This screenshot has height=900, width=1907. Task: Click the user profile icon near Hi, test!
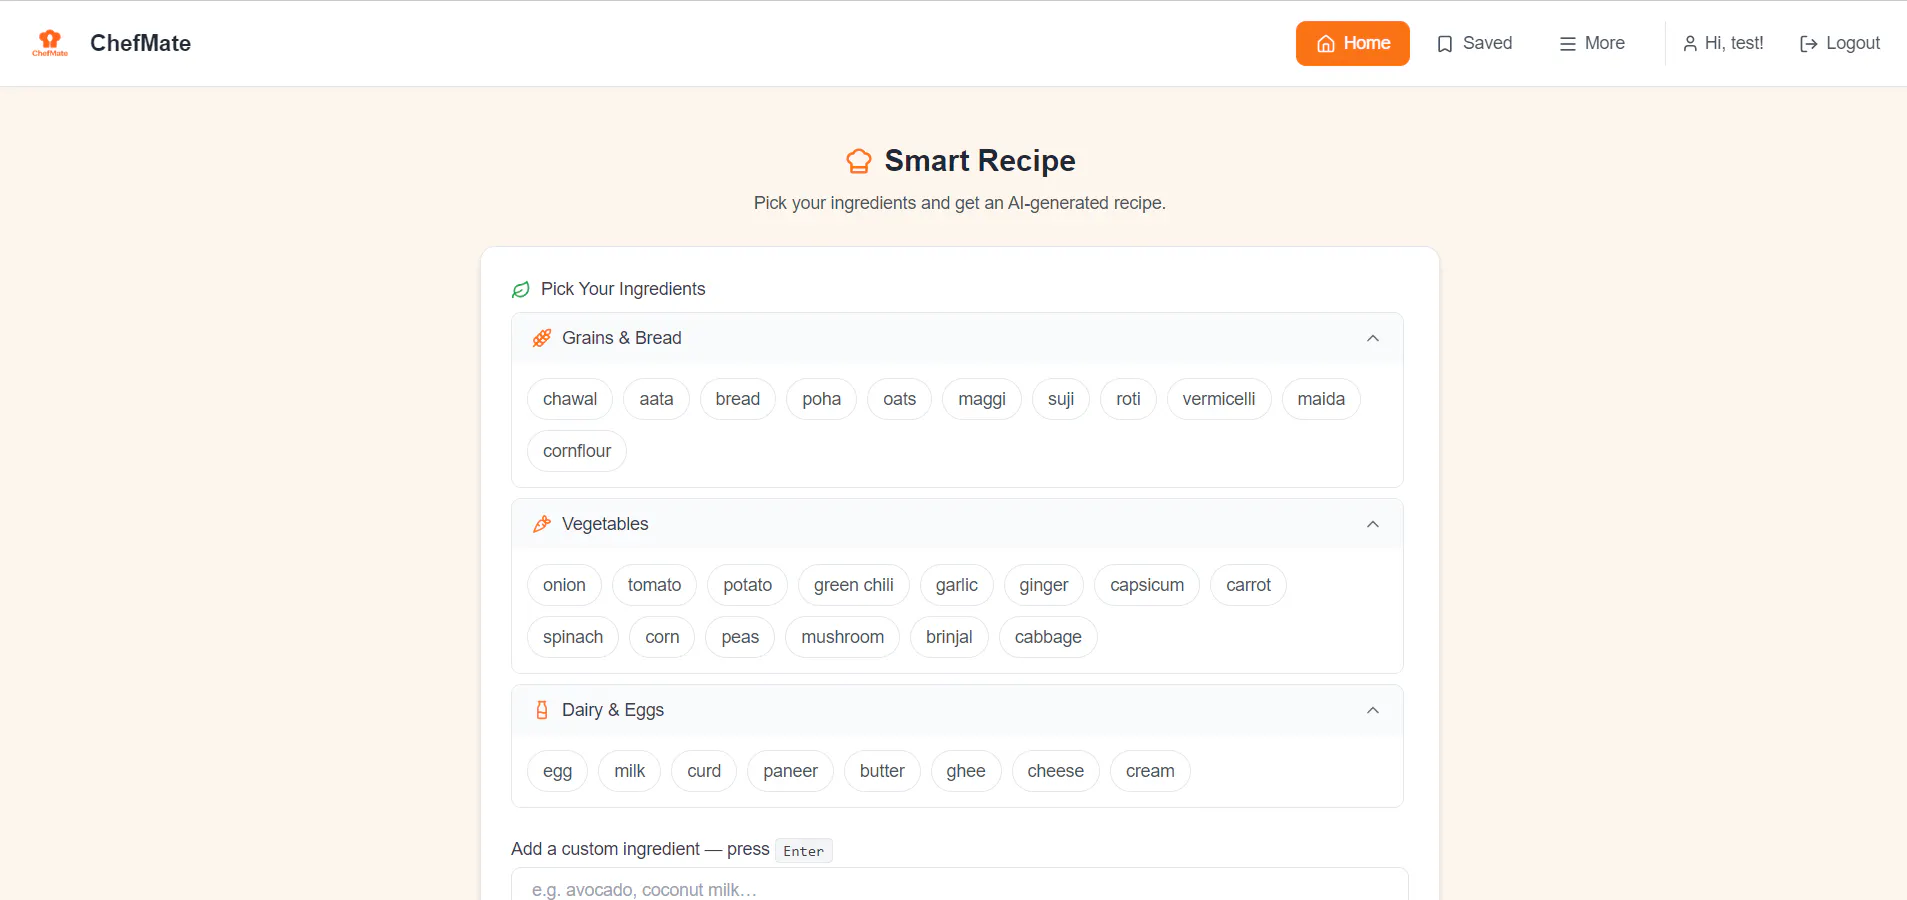1690,44
